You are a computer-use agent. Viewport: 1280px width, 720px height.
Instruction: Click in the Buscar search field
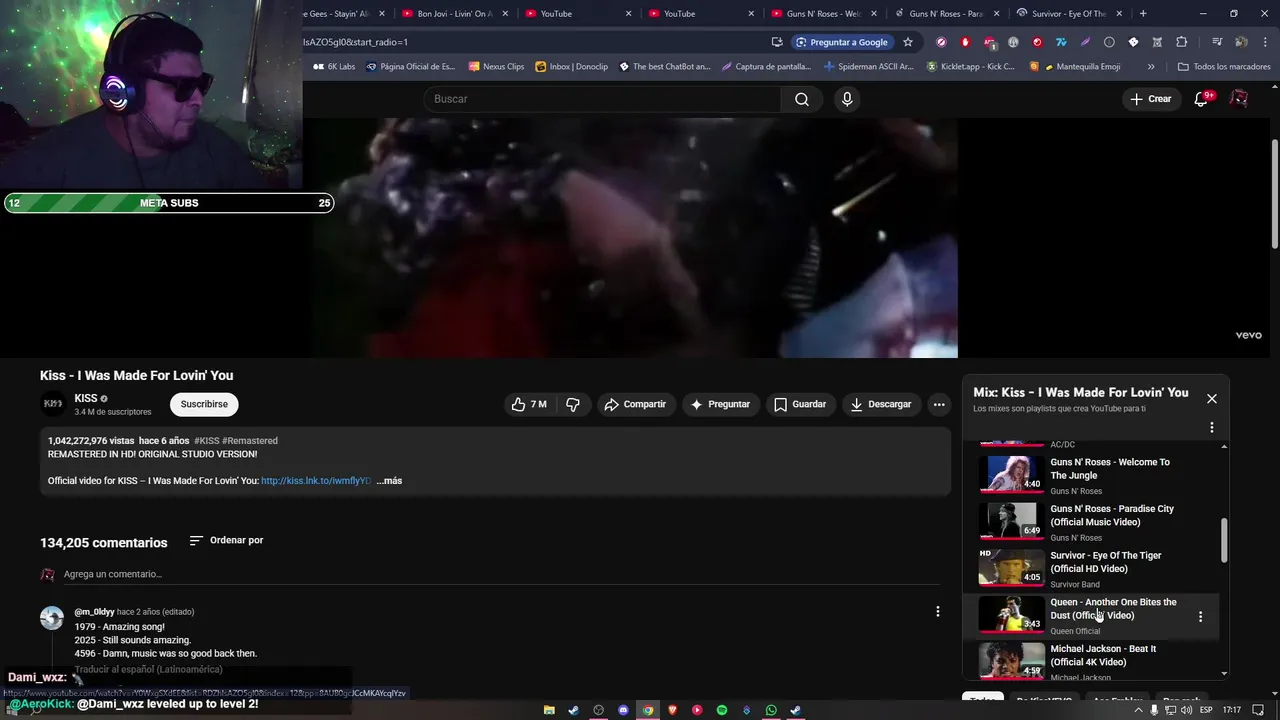[x=602, y=99]
